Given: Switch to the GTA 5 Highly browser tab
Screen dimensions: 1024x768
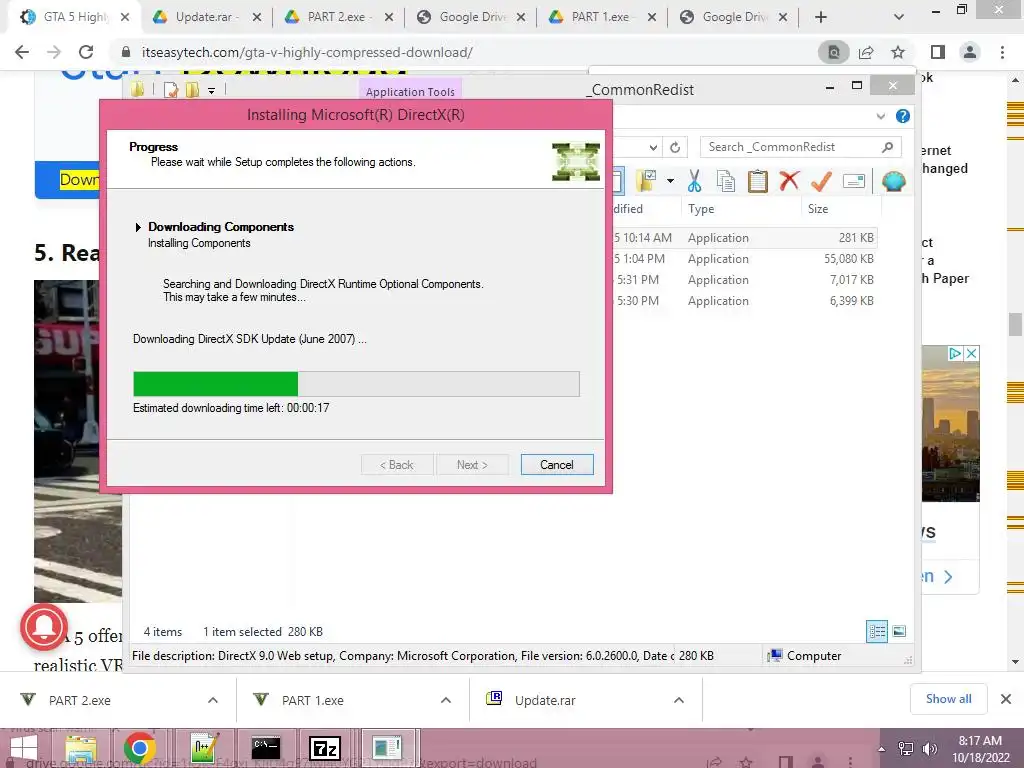Looking at the screenshot, I should (x=74, y=17).
